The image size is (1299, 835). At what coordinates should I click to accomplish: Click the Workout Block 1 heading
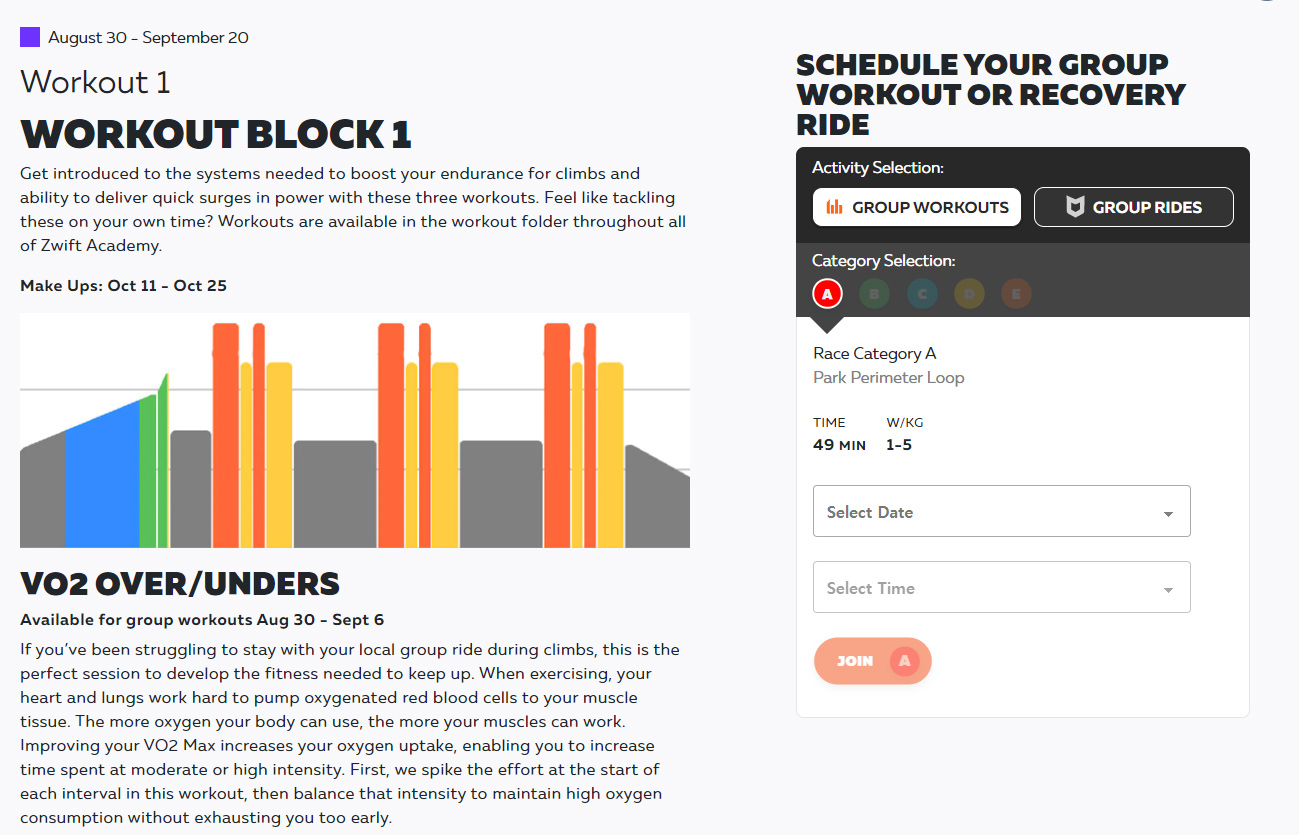(216, 134)
